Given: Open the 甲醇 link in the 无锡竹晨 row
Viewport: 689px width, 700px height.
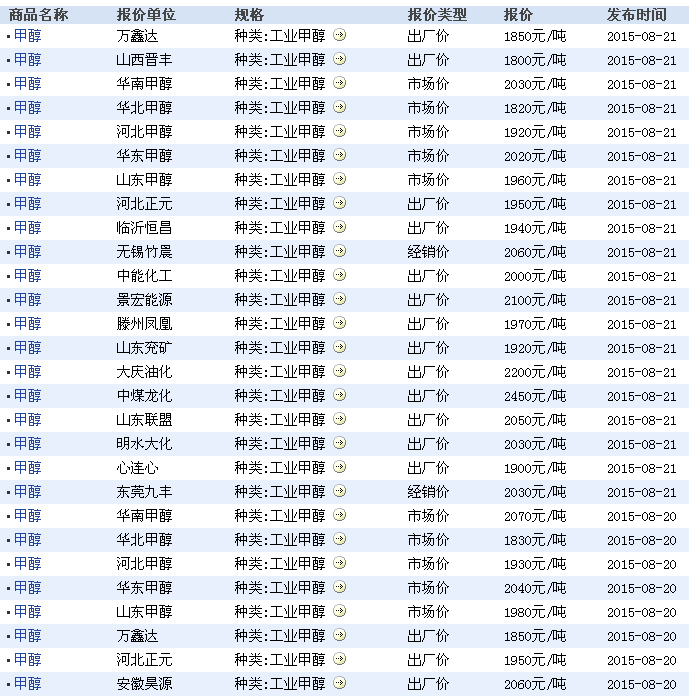Looking at the screenshot, I should click(28, 252).
